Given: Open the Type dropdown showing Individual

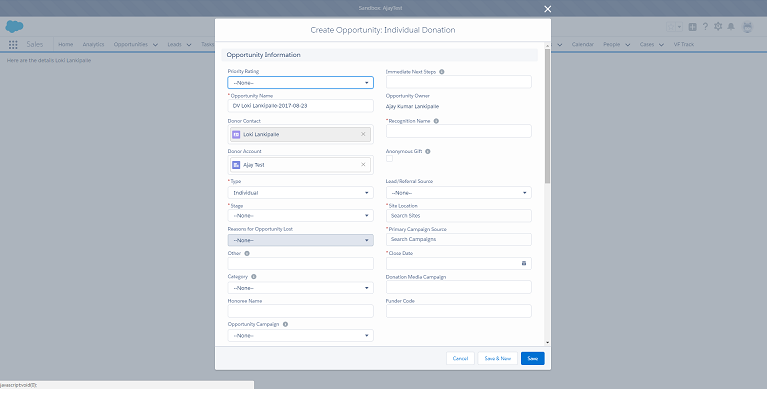Looking at the screenshot, I should [300, 193].
